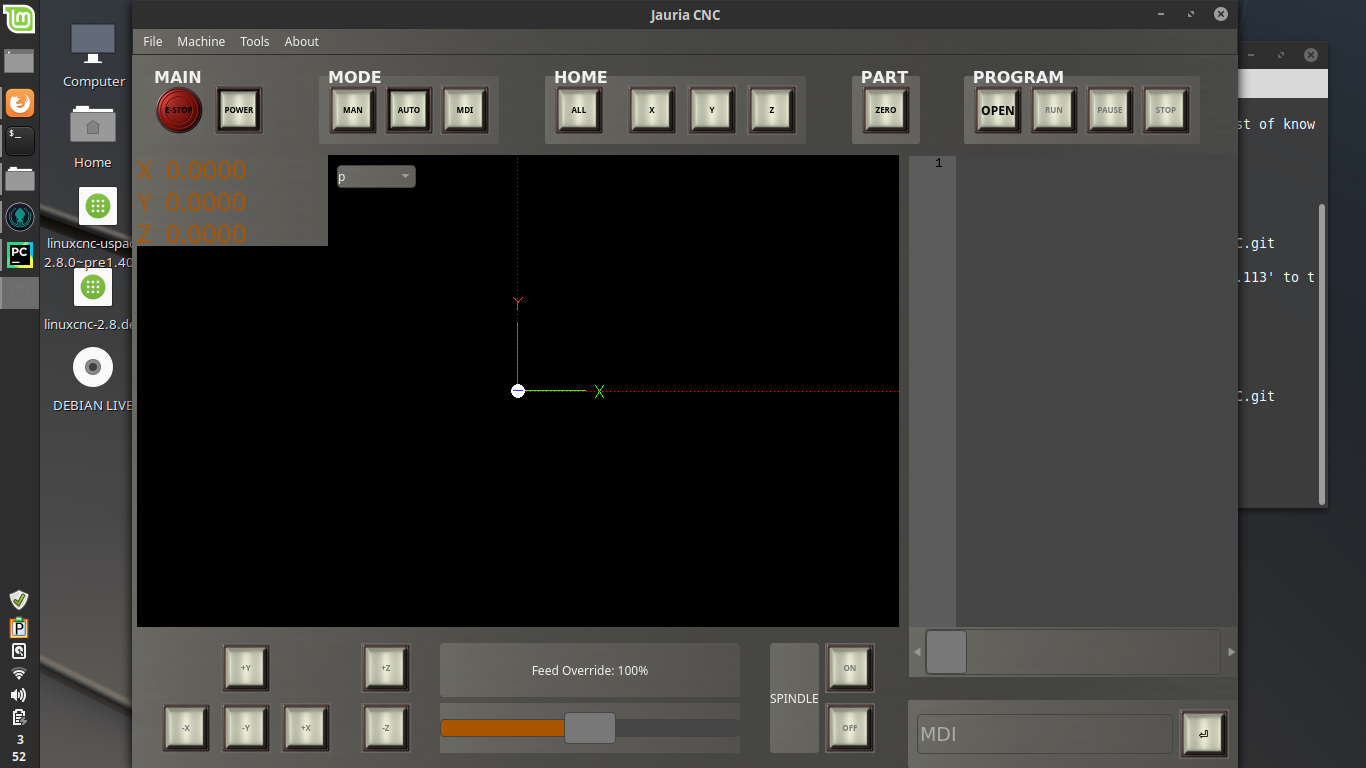Home the X axis

point(652,110)
